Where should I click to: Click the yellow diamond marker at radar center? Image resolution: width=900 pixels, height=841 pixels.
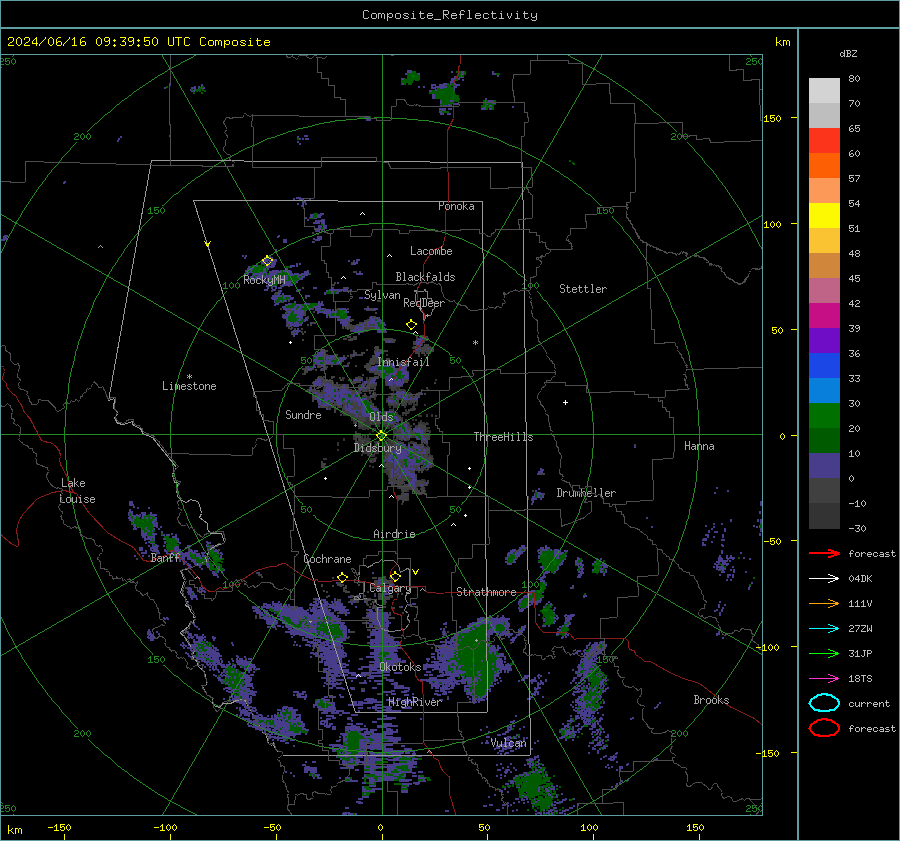point(382,436)
